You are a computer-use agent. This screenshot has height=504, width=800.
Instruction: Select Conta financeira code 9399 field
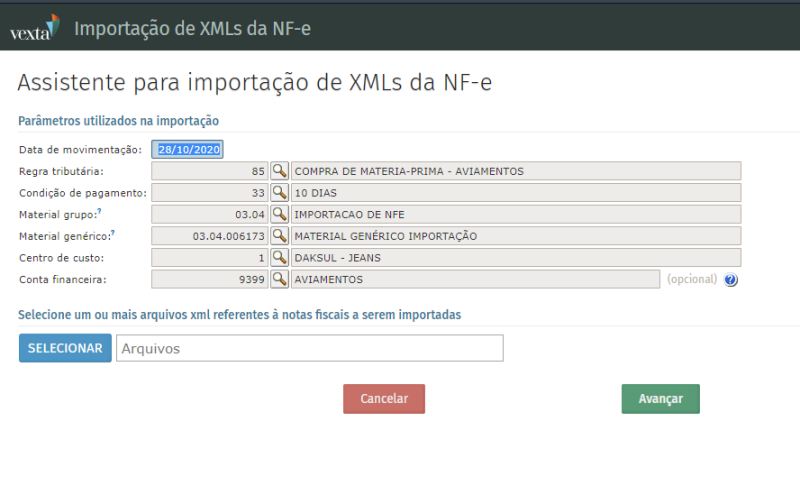coord(210,279)
